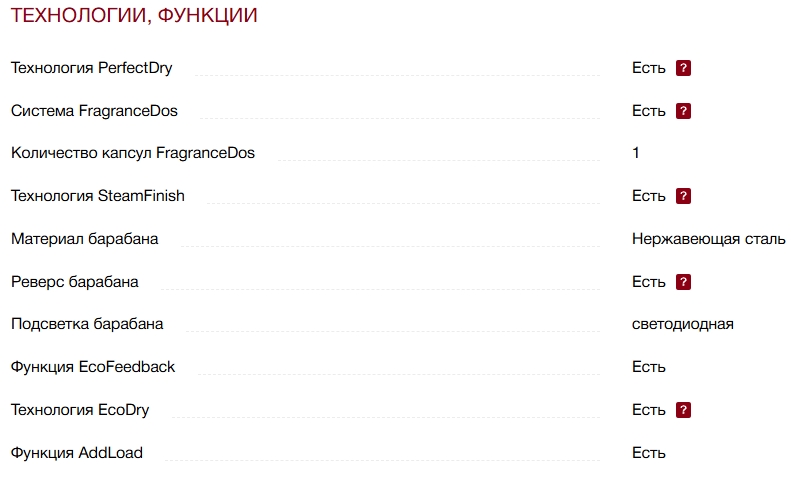Click the Функция AddLoad label

pyautogui.click(x=77, y=453)
